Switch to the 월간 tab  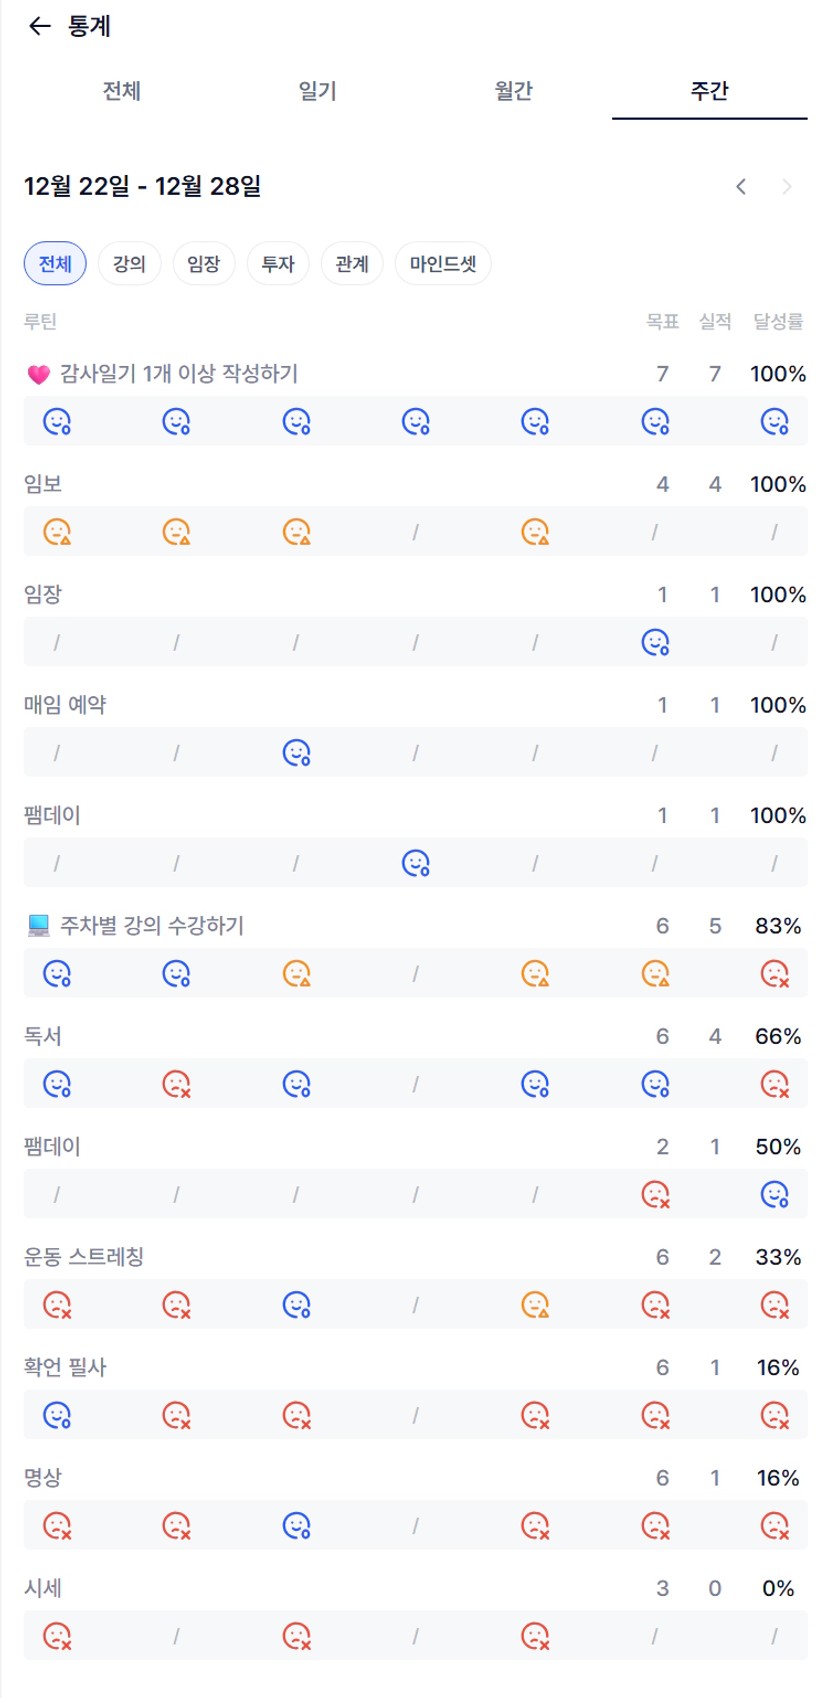513,91
